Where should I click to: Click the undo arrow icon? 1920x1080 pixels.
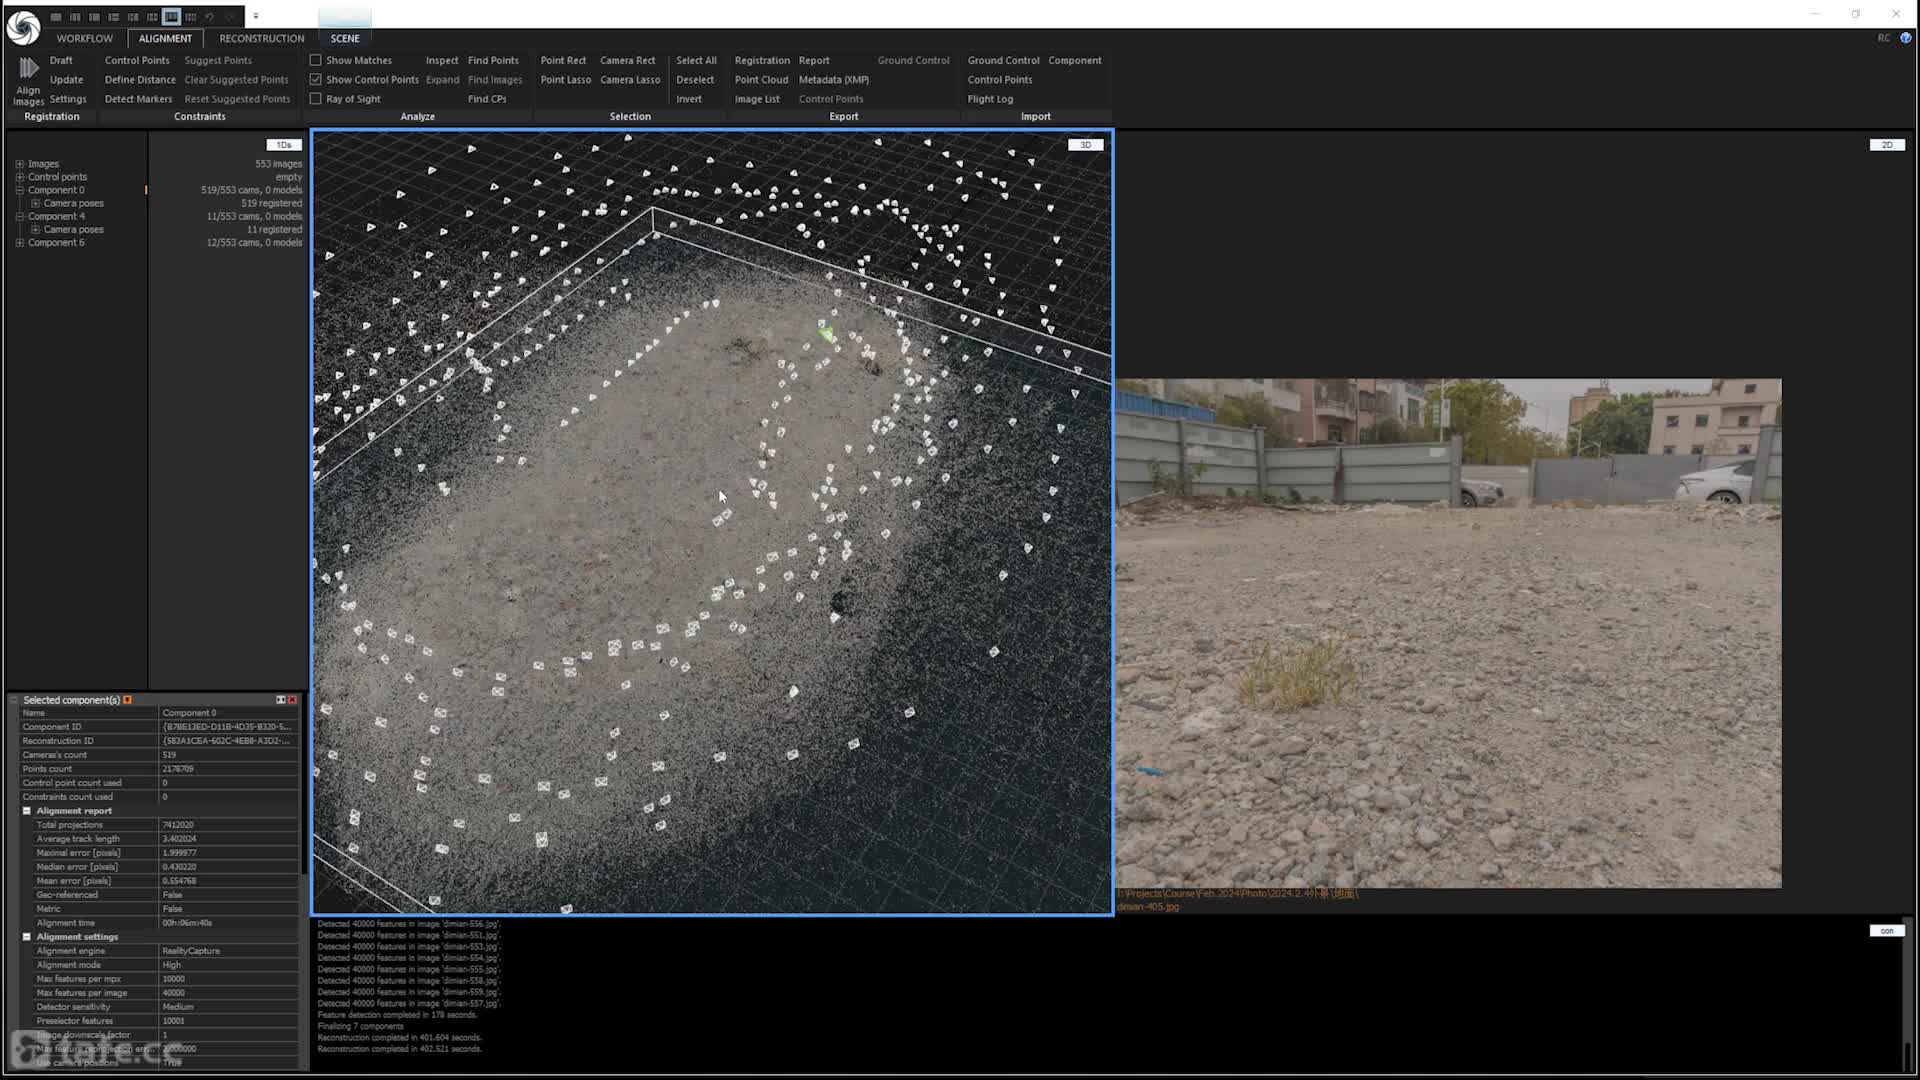[210, 17]
